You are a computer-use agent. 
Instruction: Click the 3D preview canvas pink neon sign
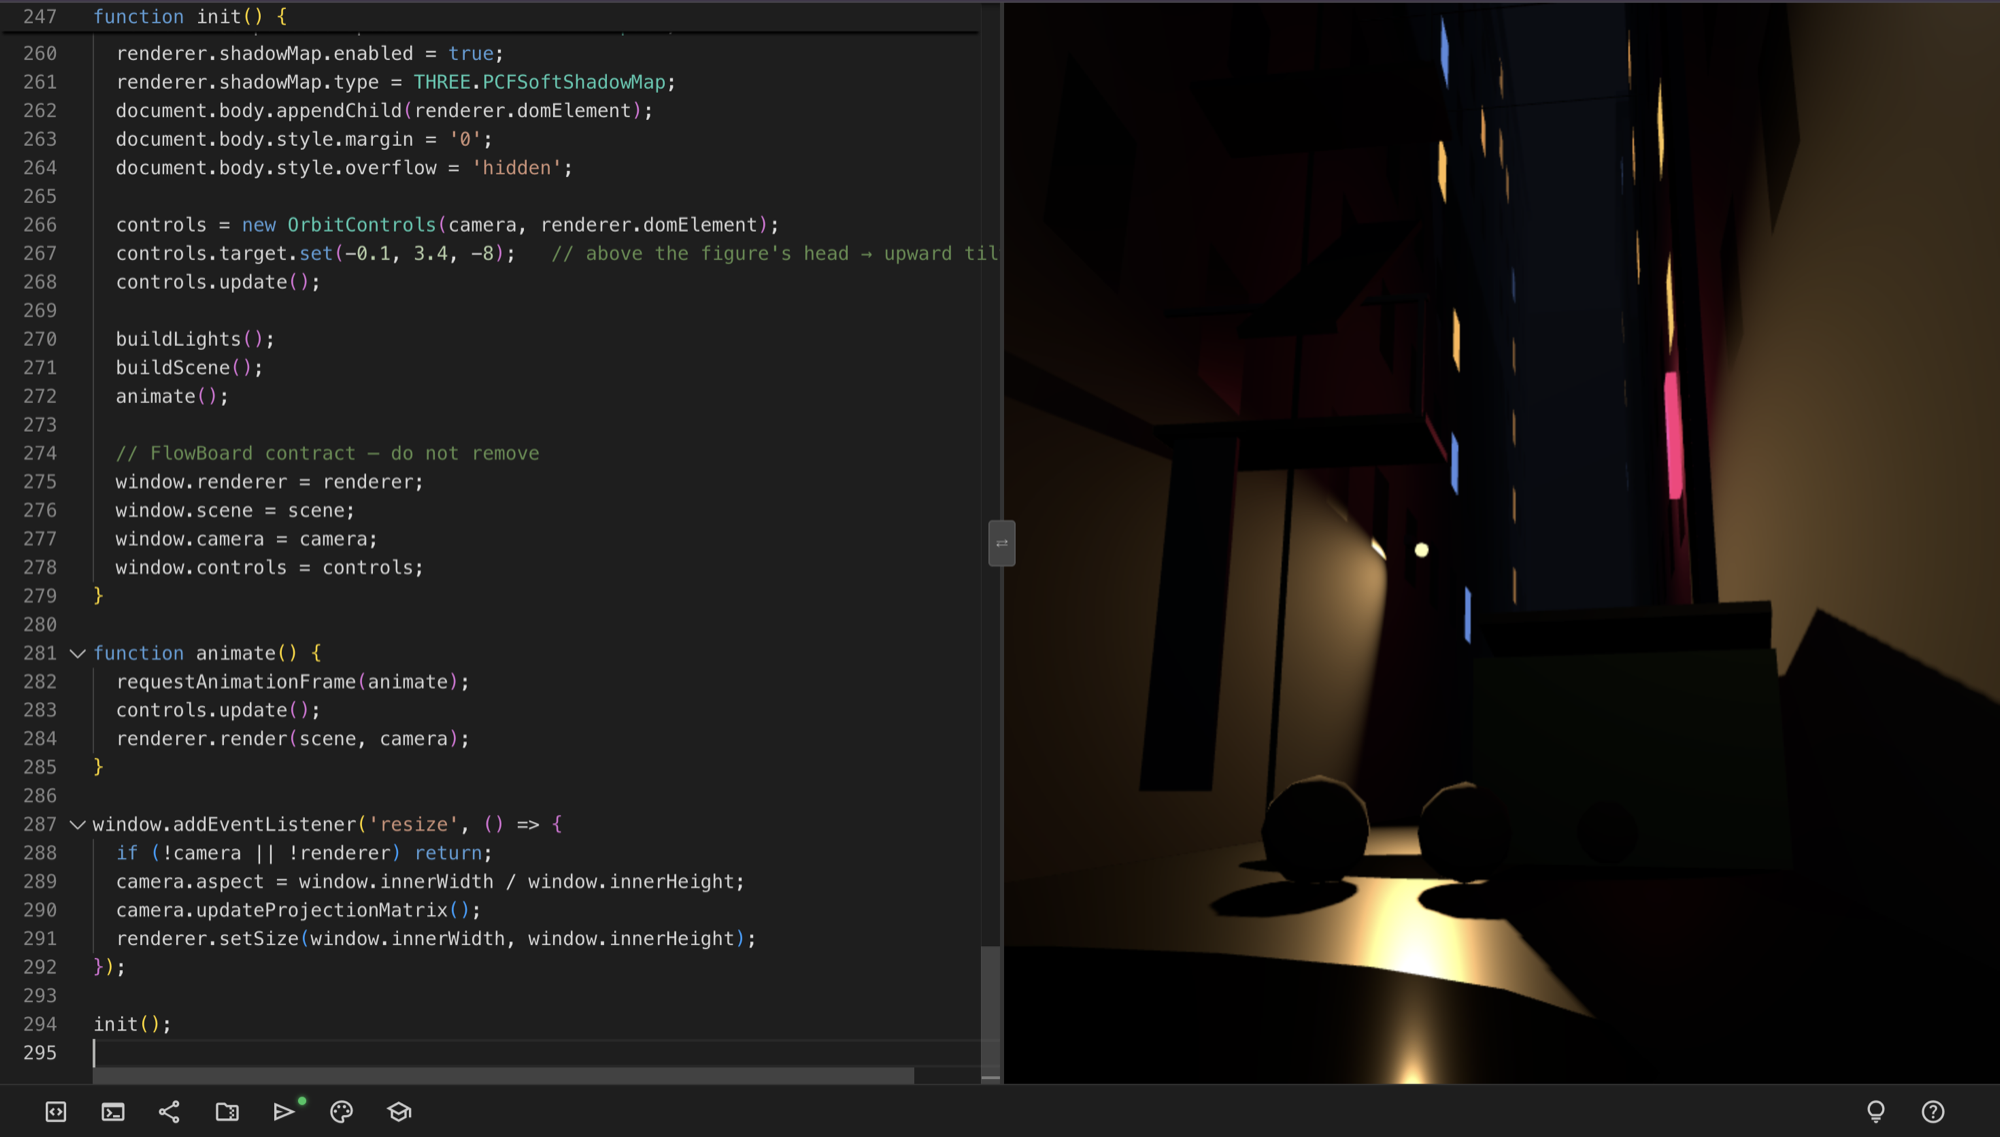coord(1673,435)
